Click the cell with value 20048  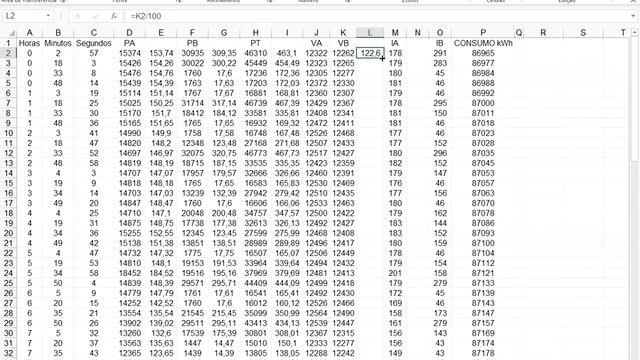[192, 213]
